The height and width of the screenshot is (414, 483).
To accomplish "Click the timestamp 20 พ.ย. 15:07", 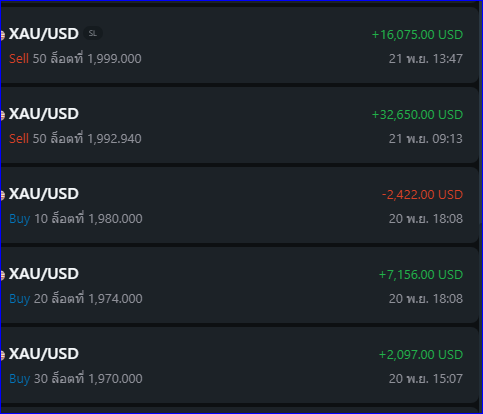I will click(426, 379).
